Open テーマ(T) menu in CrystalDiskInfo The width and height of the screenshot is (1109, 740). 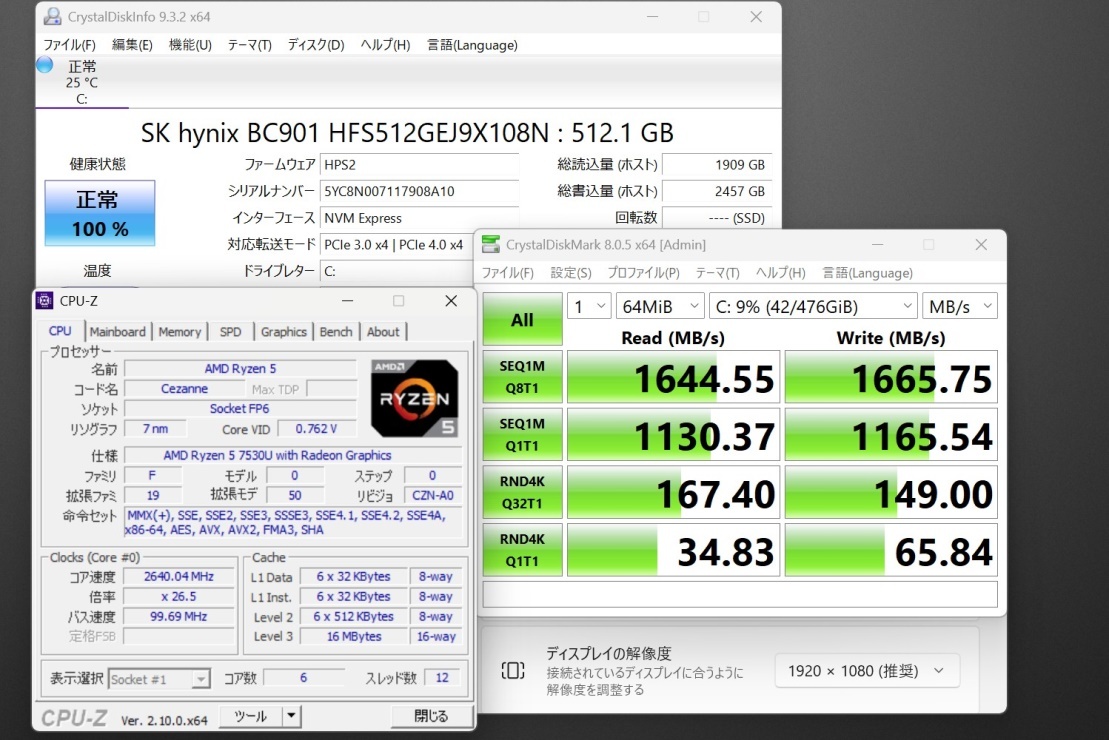pos(250,45)
